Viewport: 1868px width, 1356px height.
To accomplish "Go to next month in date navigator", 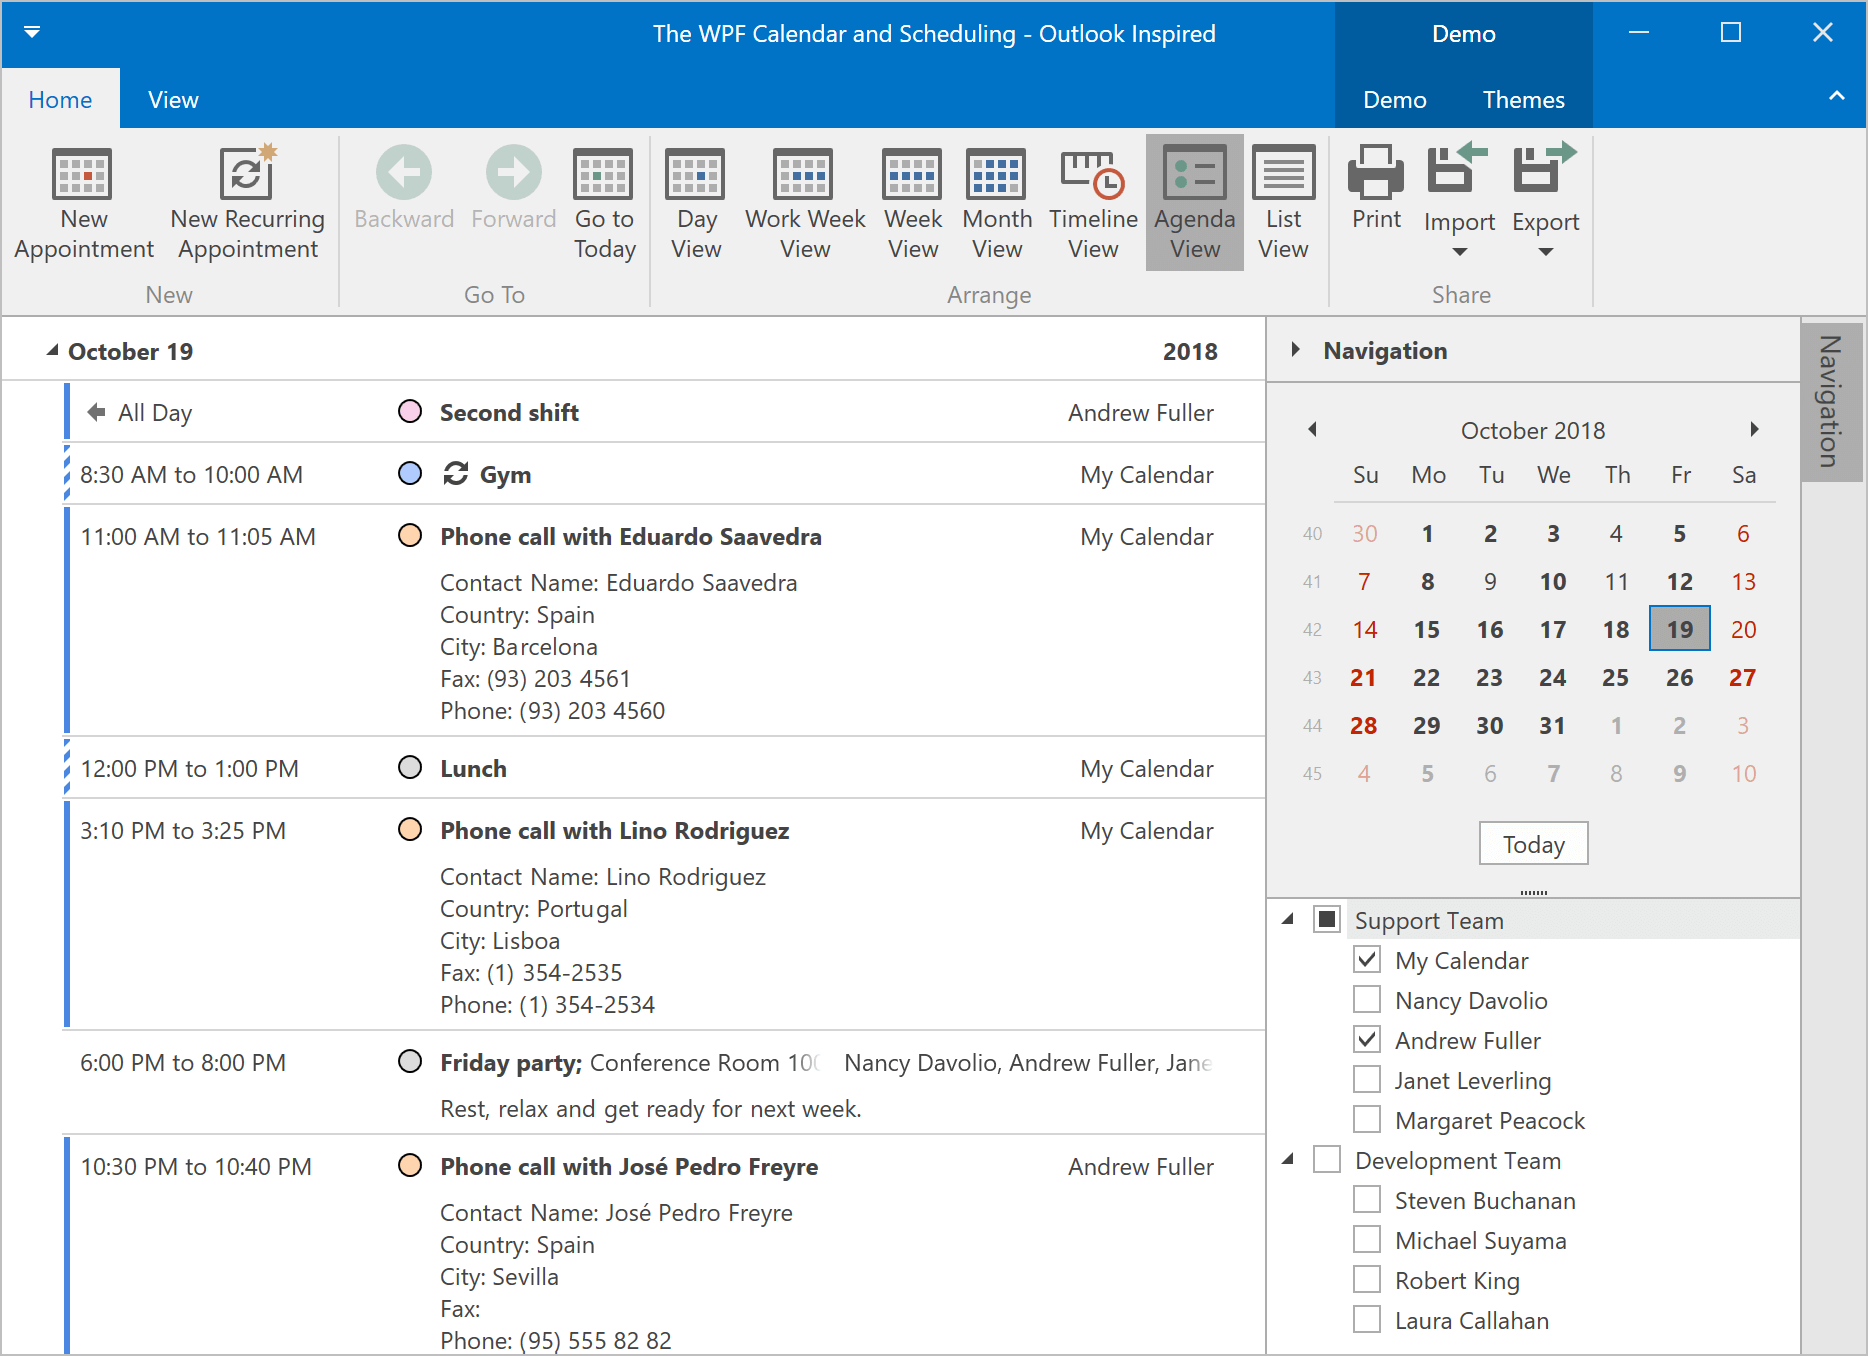I will pyautogui.click(x=1754, y=430).
